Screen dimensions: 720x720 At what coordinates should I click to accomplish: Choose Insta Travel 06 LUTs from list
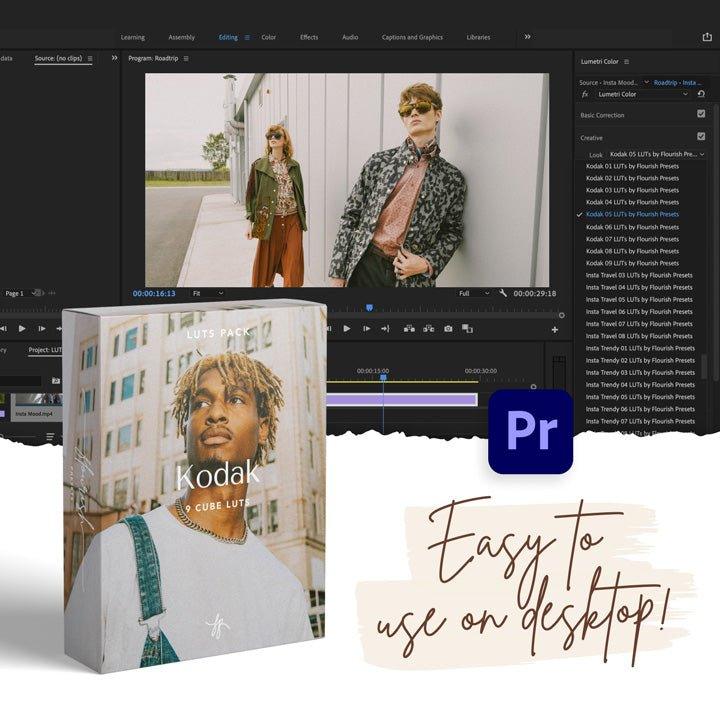[639, 312]
